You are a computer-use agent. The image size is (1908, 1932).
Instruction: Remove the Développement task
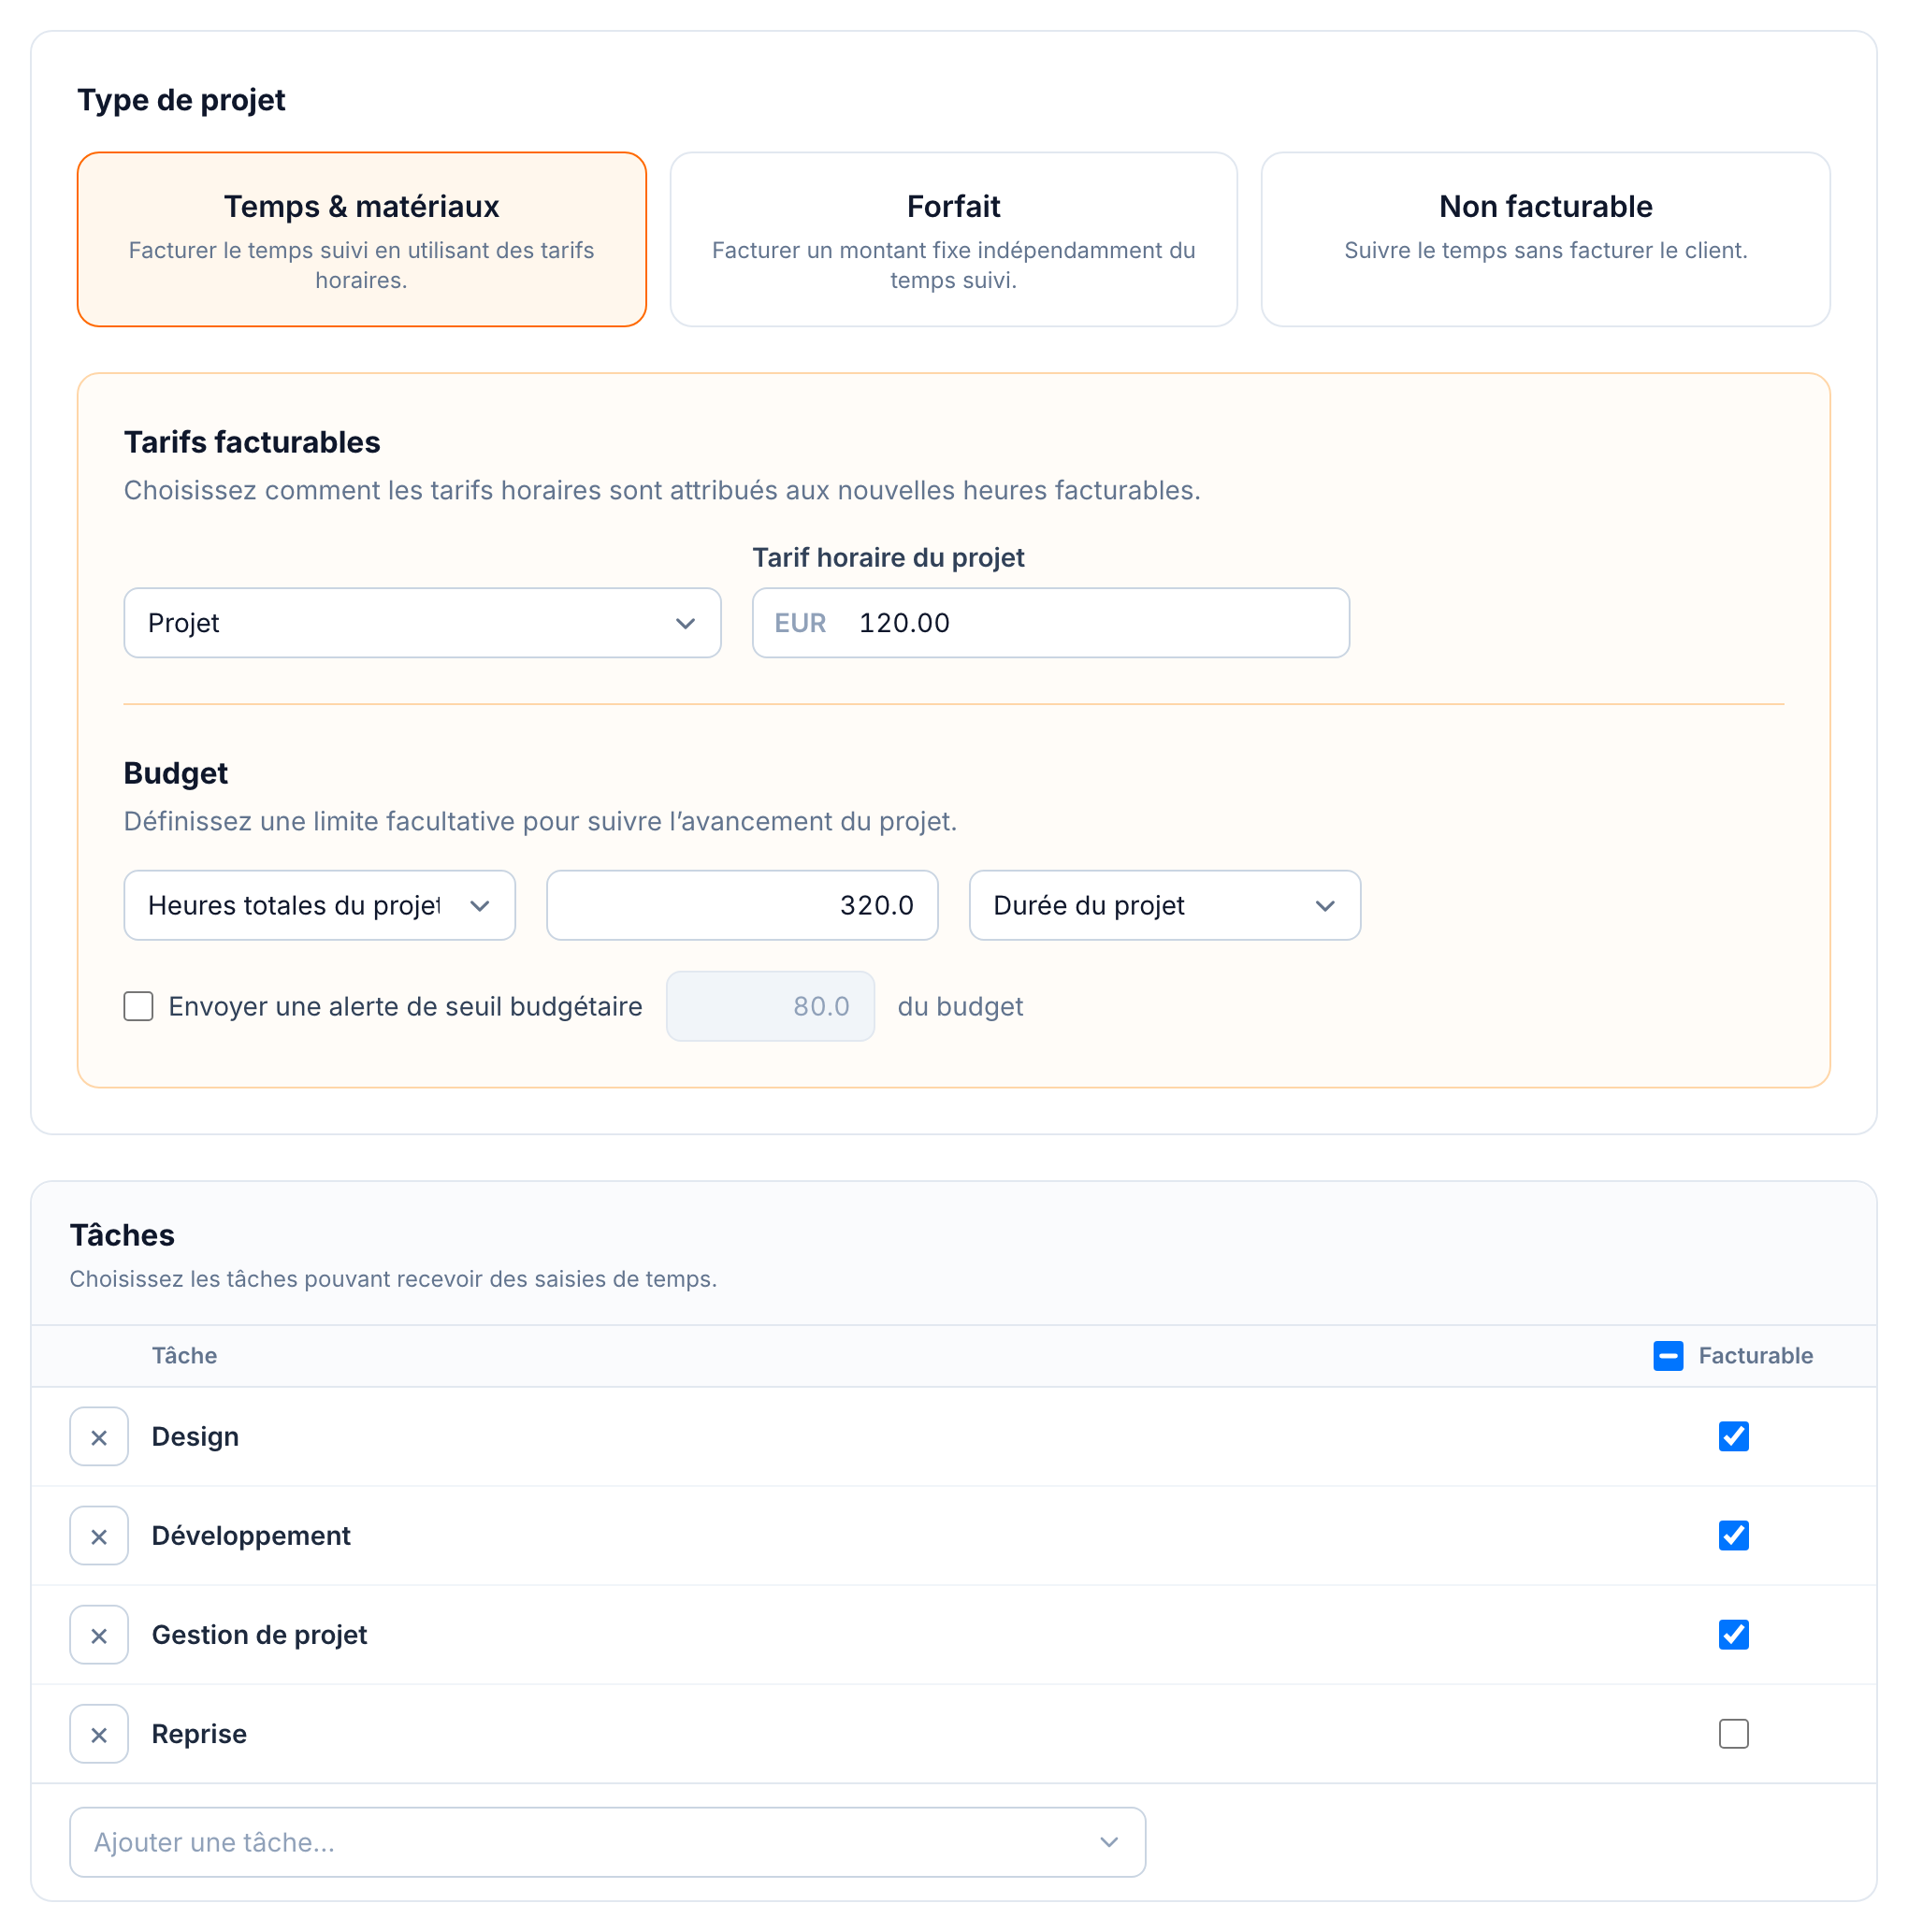pyautogui.click(x=99, y=1536)
